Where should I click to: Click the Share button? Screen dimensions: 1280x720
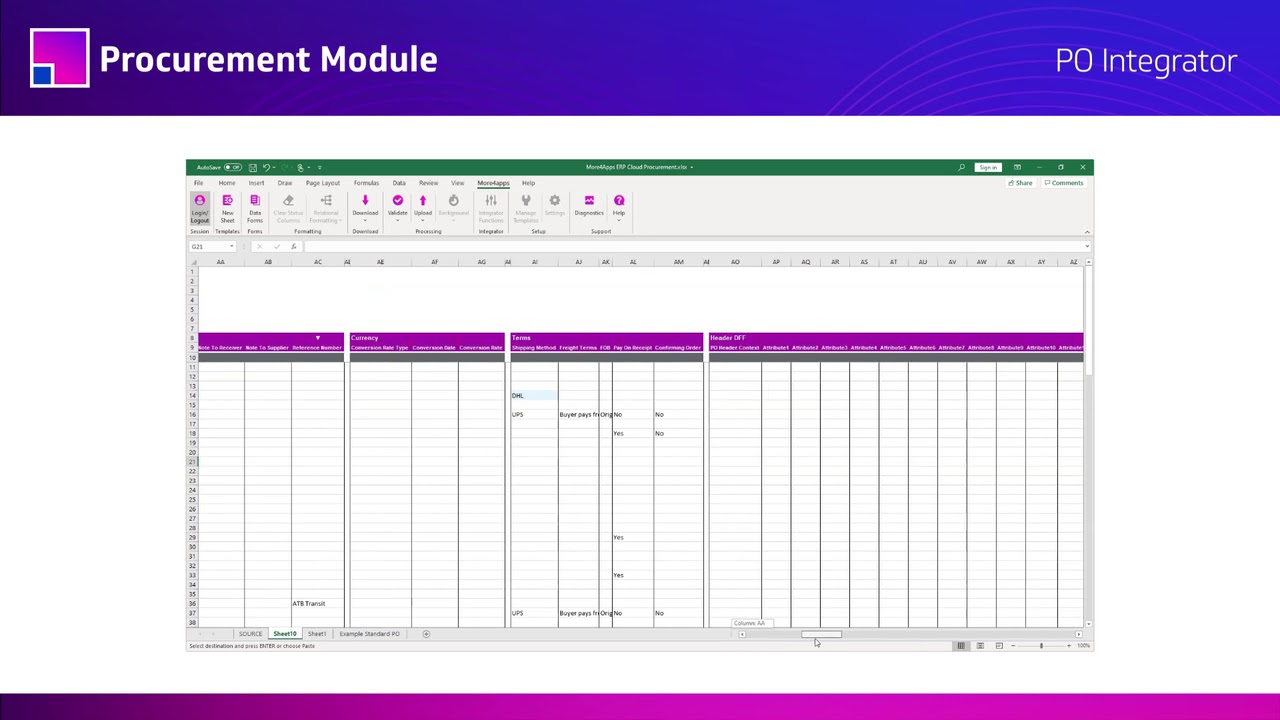coord(1021,183)
